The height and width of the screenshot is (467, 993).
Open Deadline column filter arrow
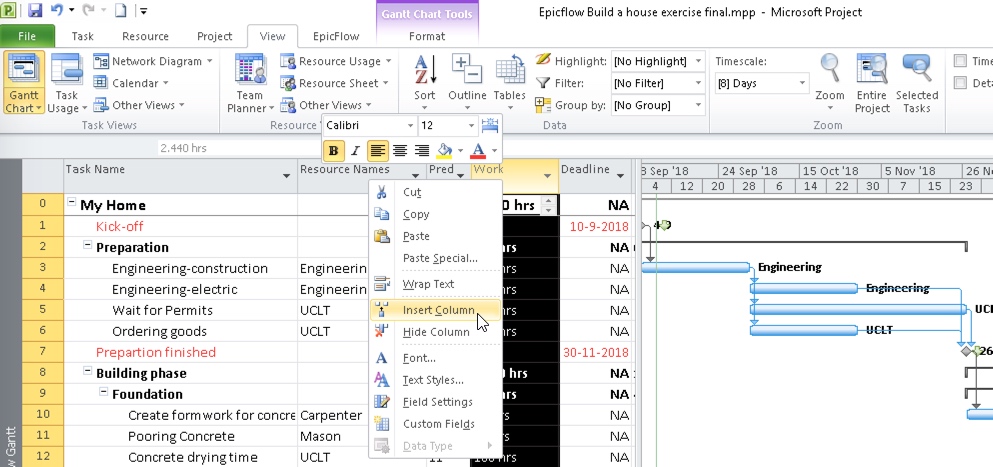[621, 176]
